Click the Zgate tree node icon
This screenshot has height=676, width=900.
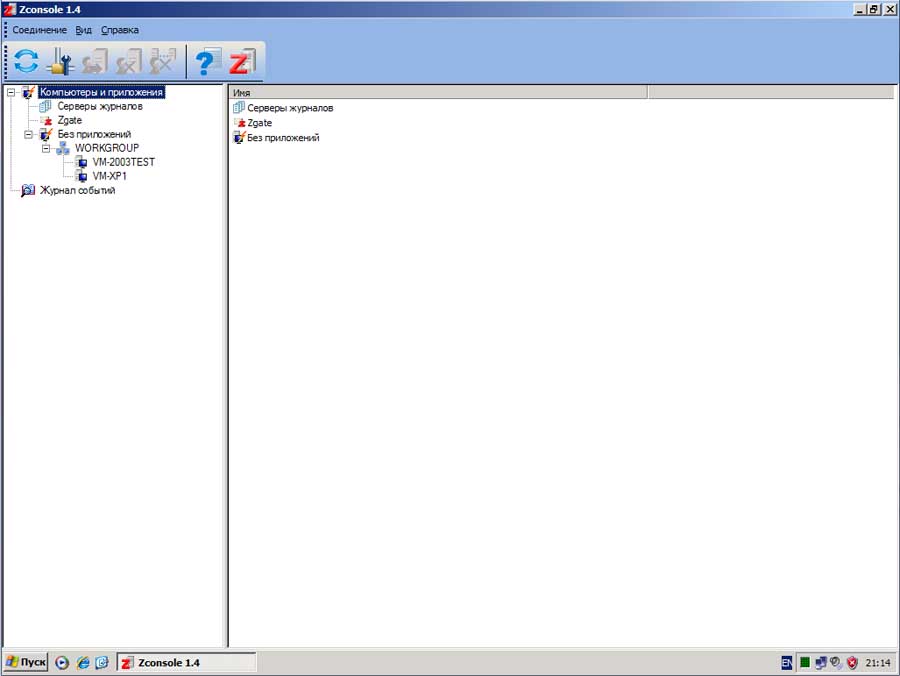pyautogui.click(x=46, y=121)
